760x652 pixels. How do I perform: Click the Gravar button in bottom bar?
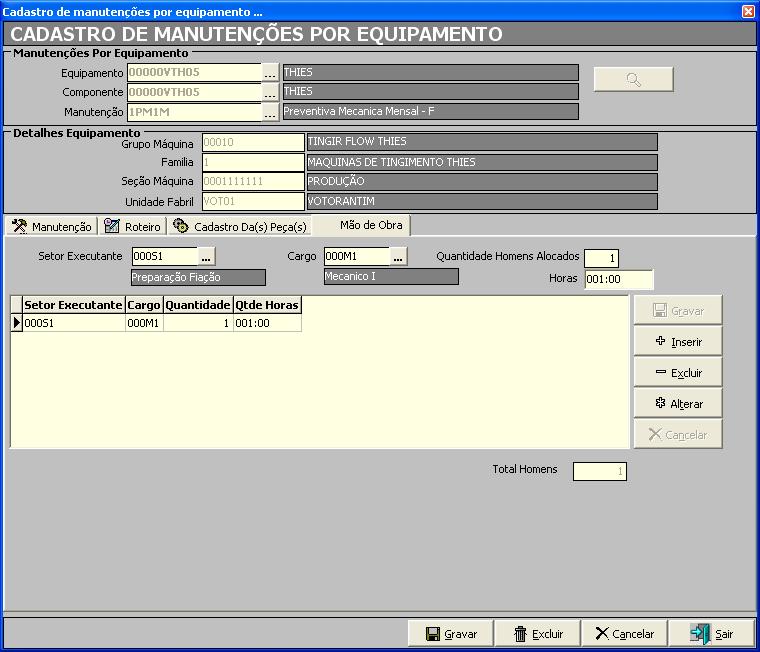(451, 634)
